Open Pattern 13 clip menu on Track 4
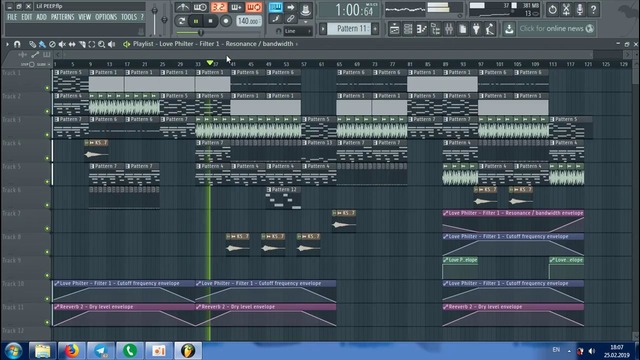The width and height of the screenshot is (640, 360). click(304, 143)
